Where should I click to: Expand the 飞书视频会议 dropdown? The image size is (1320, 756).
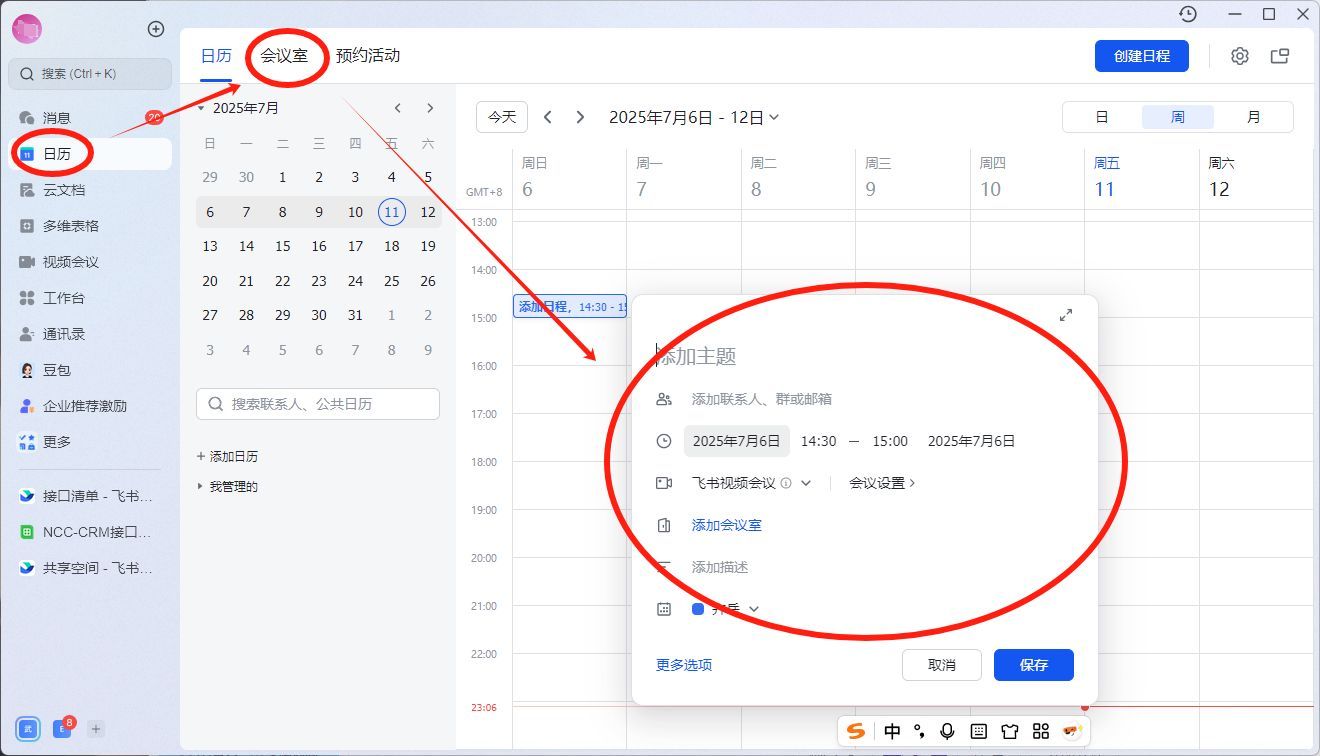click(x=806, y=483)
